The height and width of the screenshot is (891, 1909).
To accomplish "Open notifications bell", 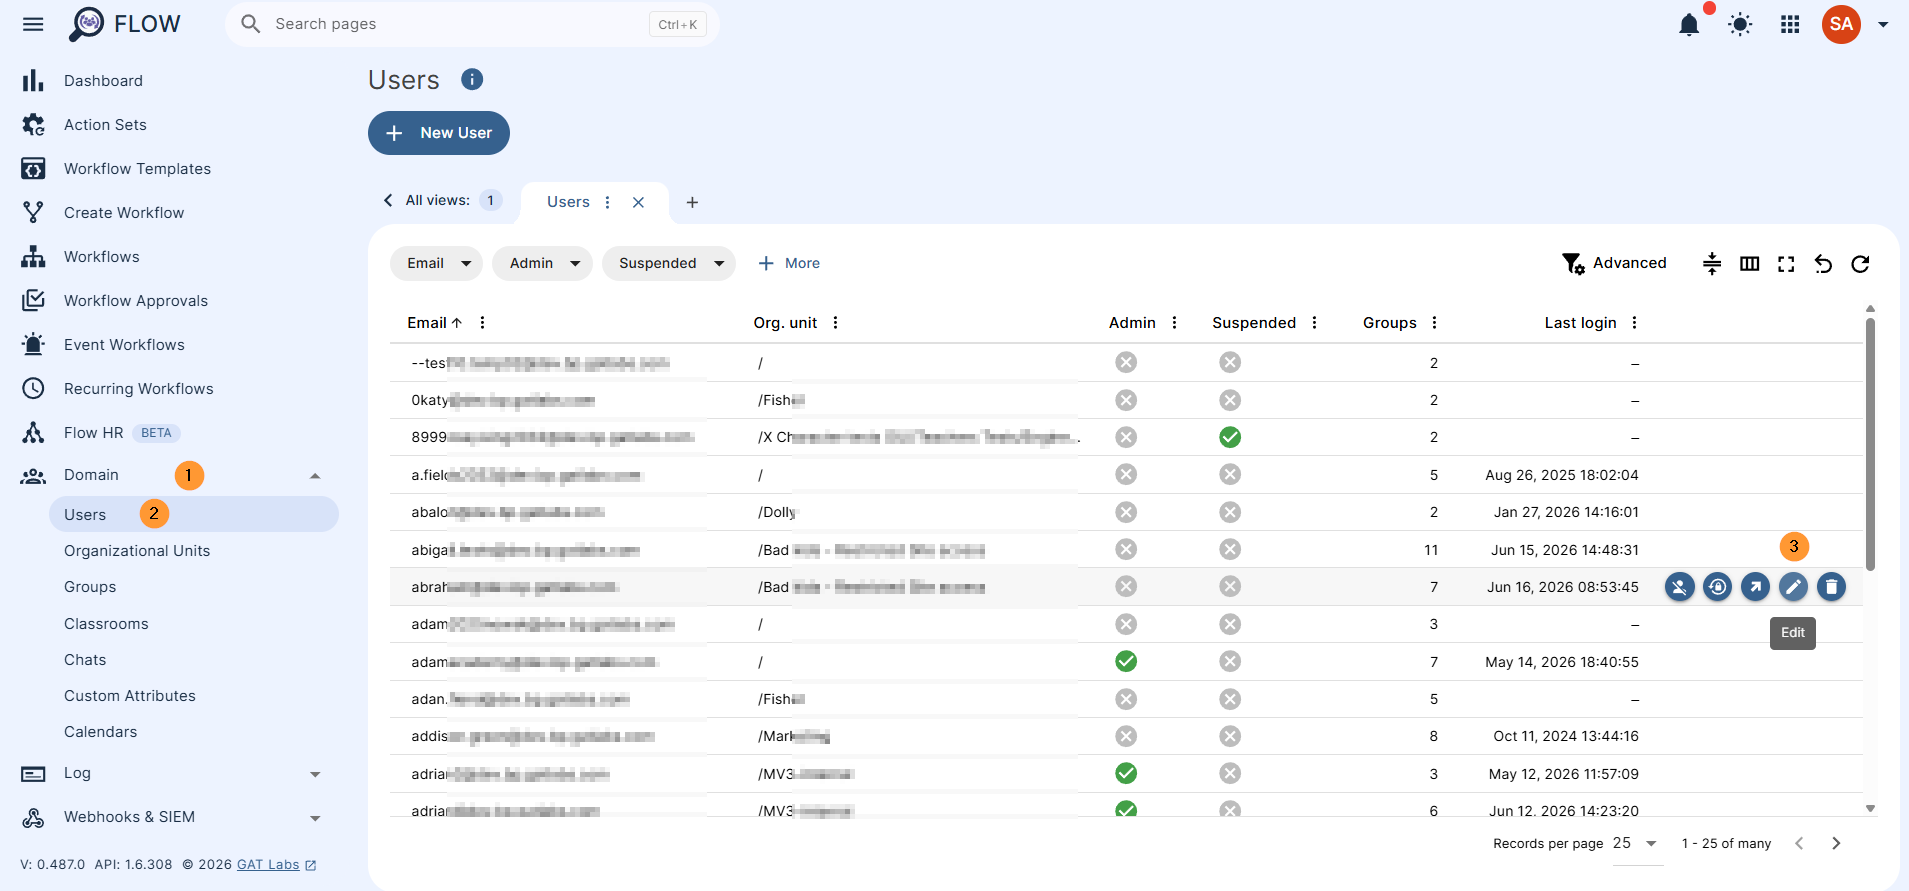I will (1689, 24).
